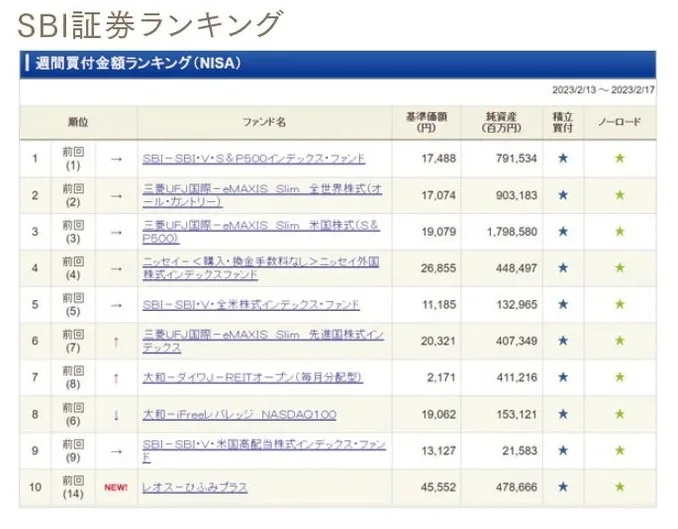Click the net assets value 1,798,580

tap(512, 232)
